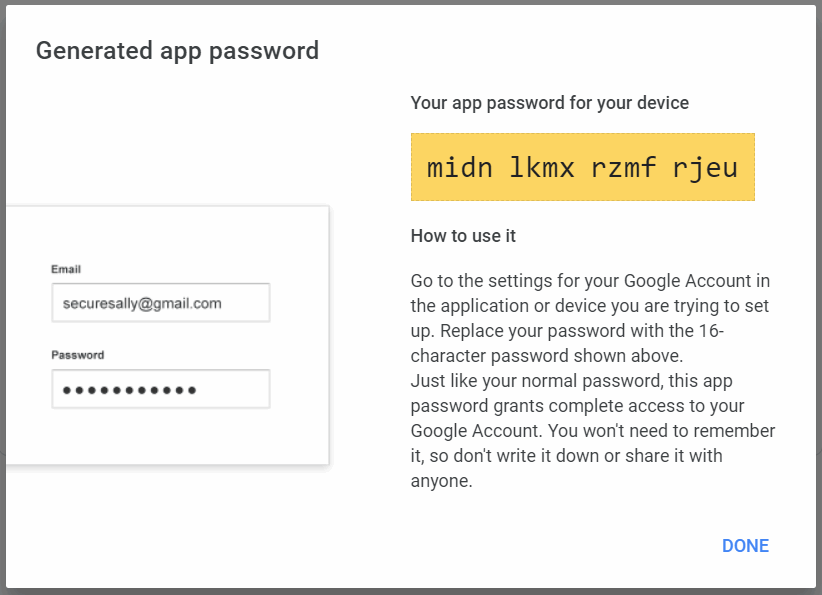
Task: Focus the masked Password field
Action: point(161,388)
